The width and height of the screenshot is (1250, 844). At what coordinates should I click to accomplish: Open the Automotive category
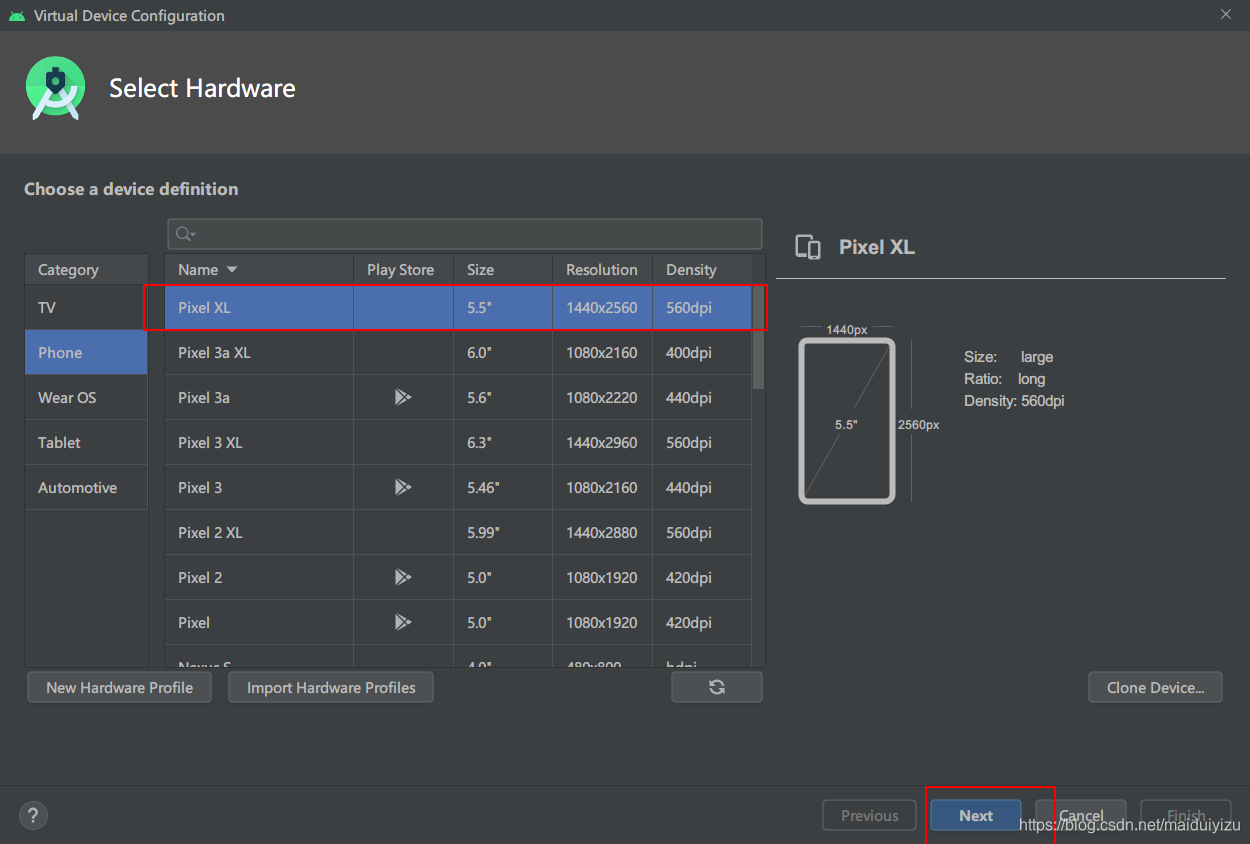pos(86,487)
